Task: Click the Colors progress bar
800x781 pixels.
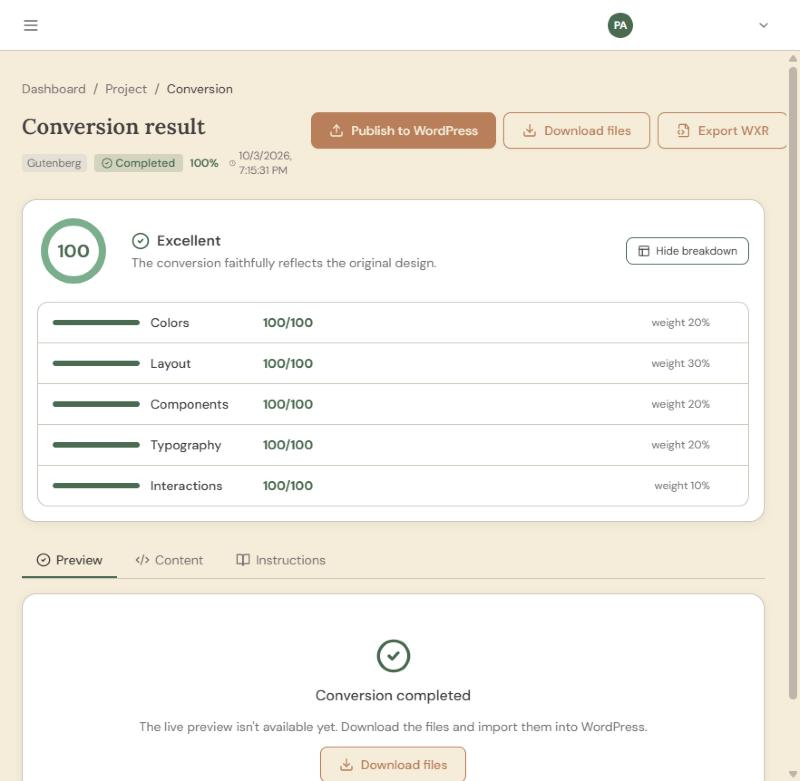Action: [96, 322]
